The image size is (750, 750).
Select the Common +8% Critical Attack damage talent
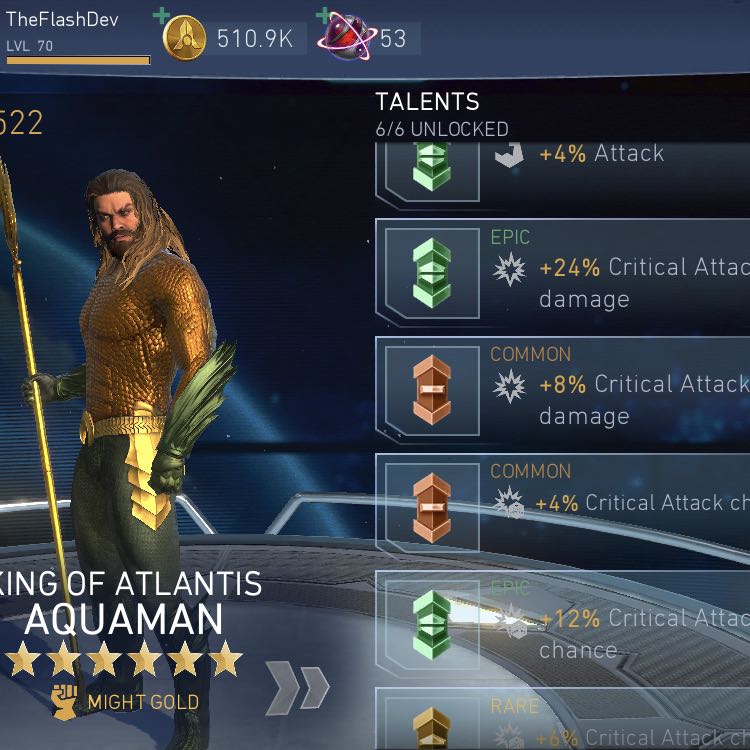point(562,390)
